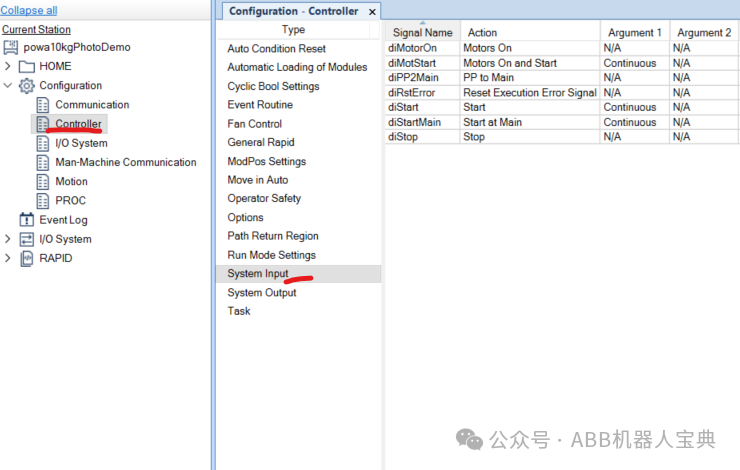The height and width of the screenshot is (470, 740).
Task: Select System Output in the Type list
Action: tap(261, 293)
